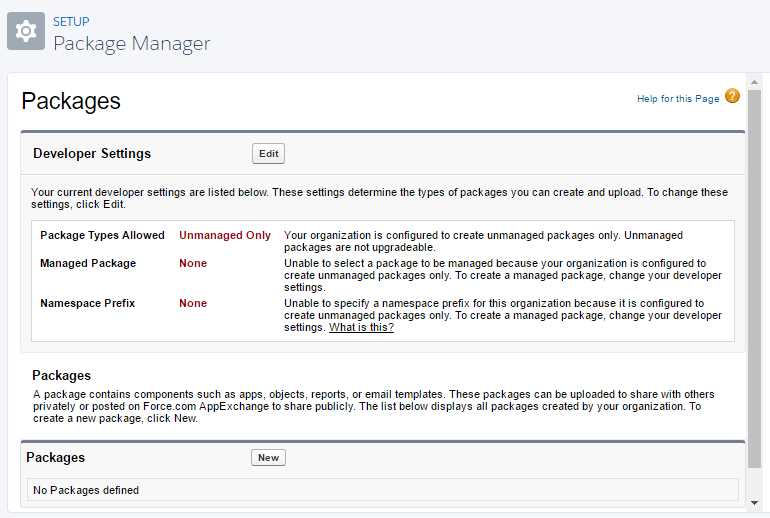Viewport: 770px width, 518px height.
Task: Select the 'Unmanaged Only' value
Action: click(x=224, y=235)
